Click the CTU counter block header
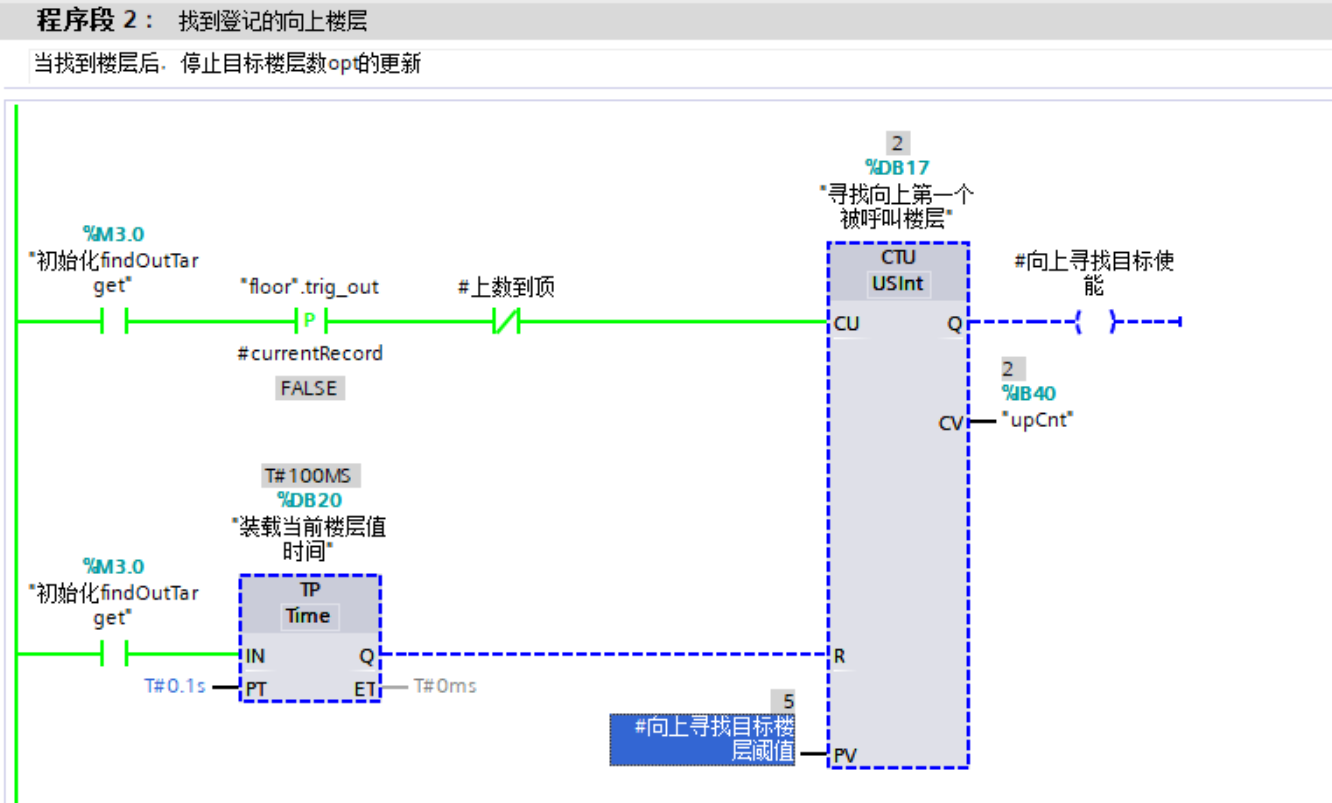The height and width of the screenshot is (803, 1332). click(x=898, y=257)
